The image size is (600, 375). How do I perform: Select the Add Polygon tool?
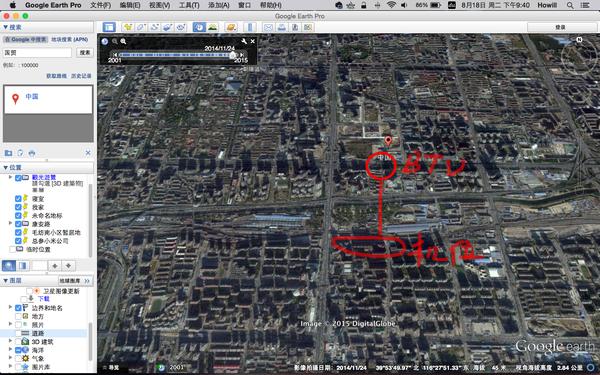141,27
